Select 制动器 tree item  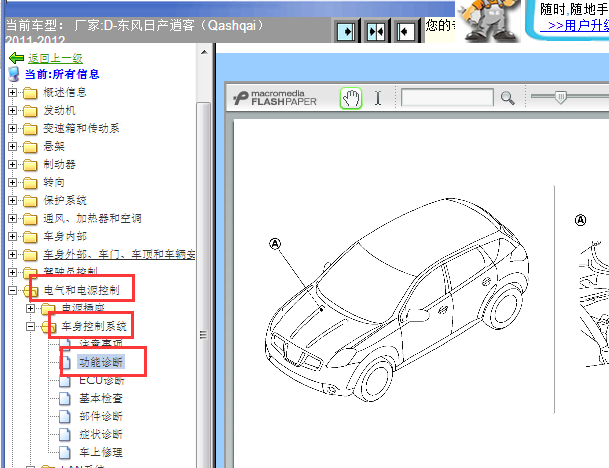(x=59, y=164)
